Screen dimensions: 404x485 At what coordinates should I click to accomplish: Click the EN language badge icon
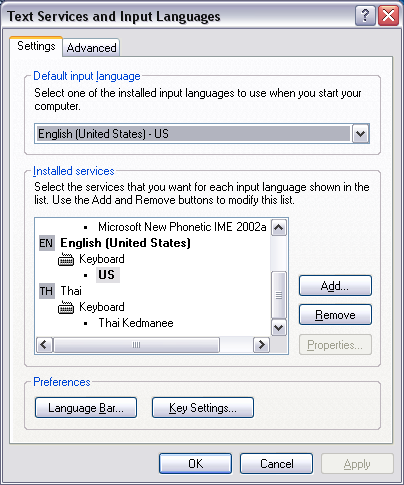point(47,243)
